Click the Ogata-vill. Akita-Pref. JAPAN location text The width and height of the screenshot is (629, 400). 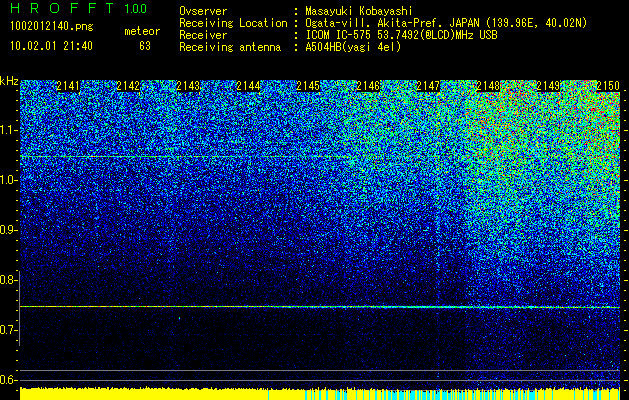point(446,24)
